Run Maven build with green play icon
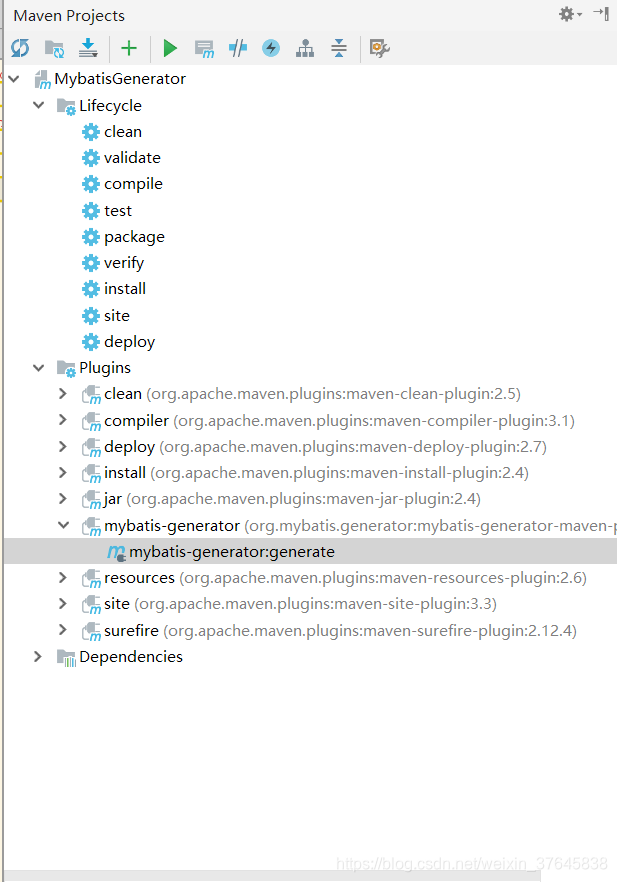The image size is (617, 882). [x=170, y=48]
